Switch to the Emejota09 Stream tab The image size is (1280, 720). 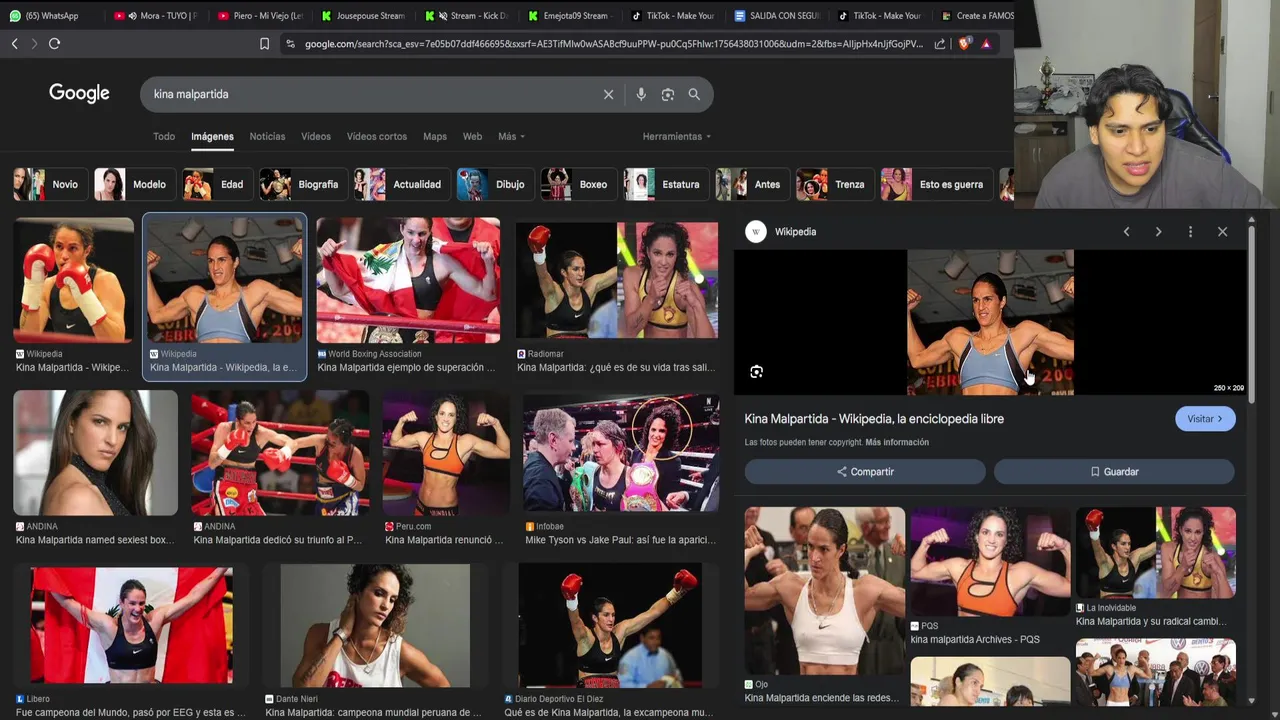tap(570, 16)
